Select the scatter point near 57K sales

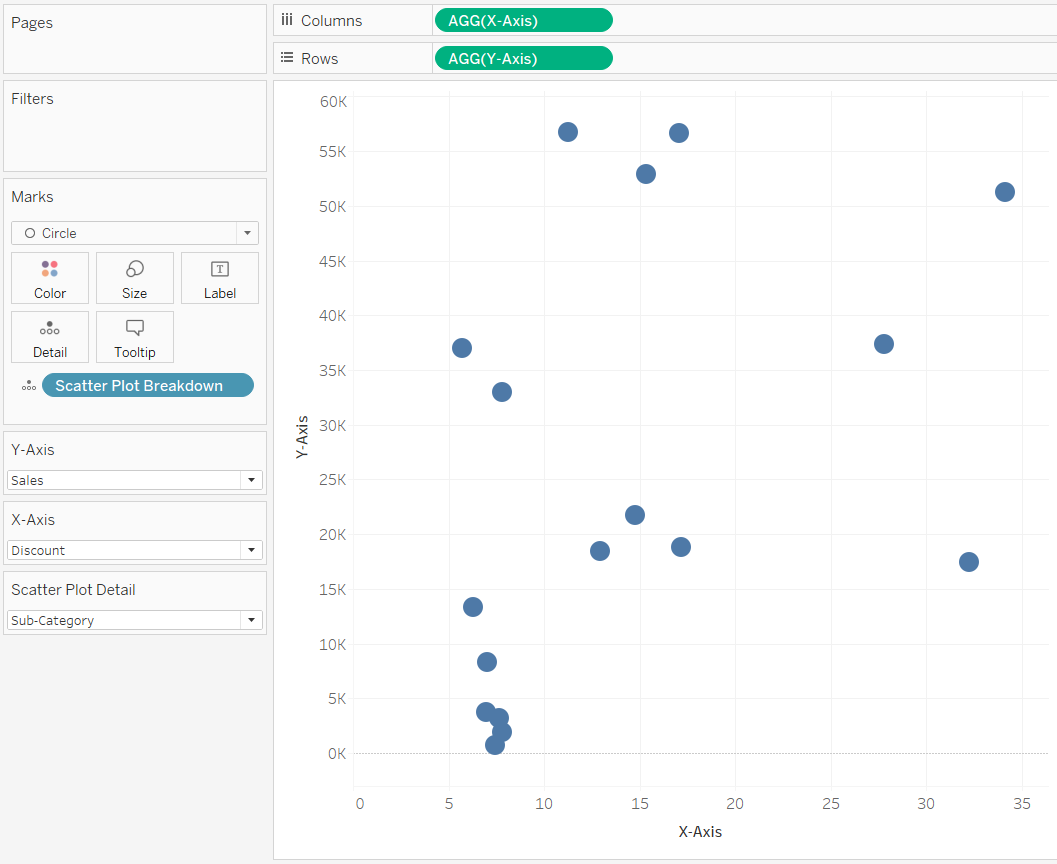tap(568, 131)
